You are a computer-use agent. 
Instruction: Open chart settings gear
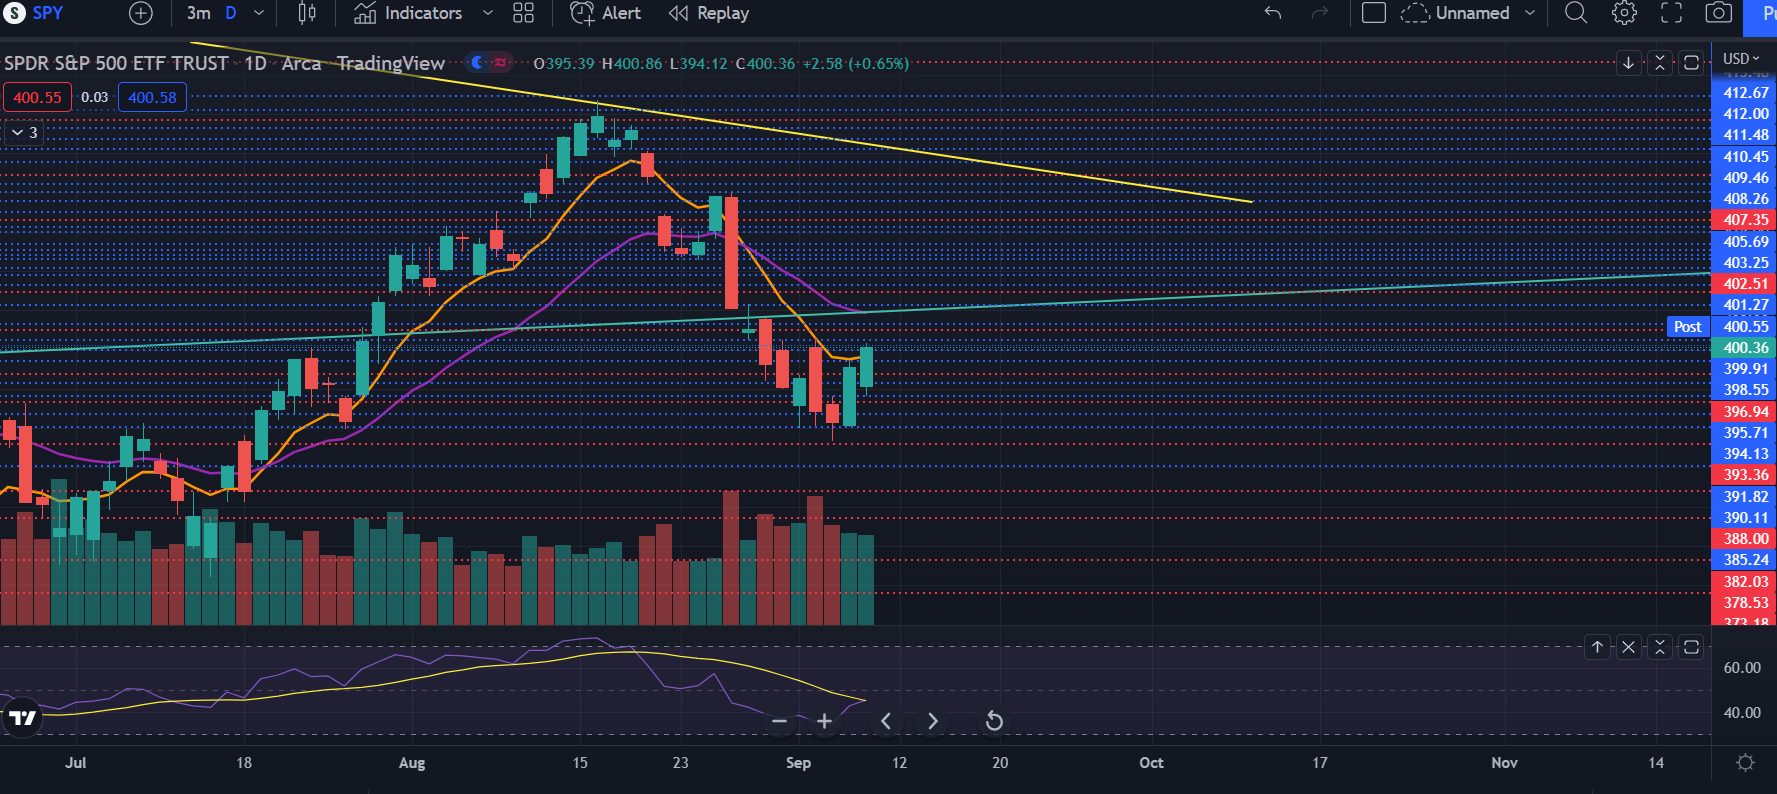point(1625,13)
